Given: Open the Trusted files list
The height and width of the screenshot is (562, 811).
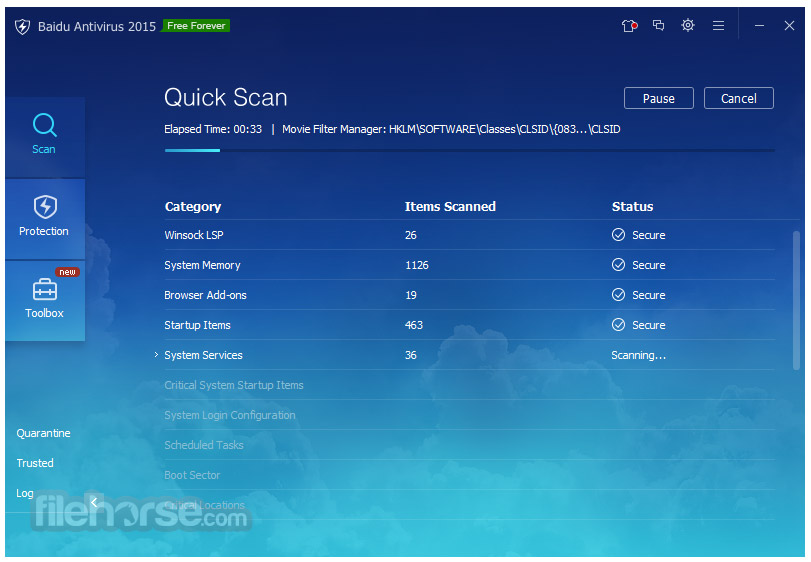Looking at the screenshot, I should coord(35,463).
